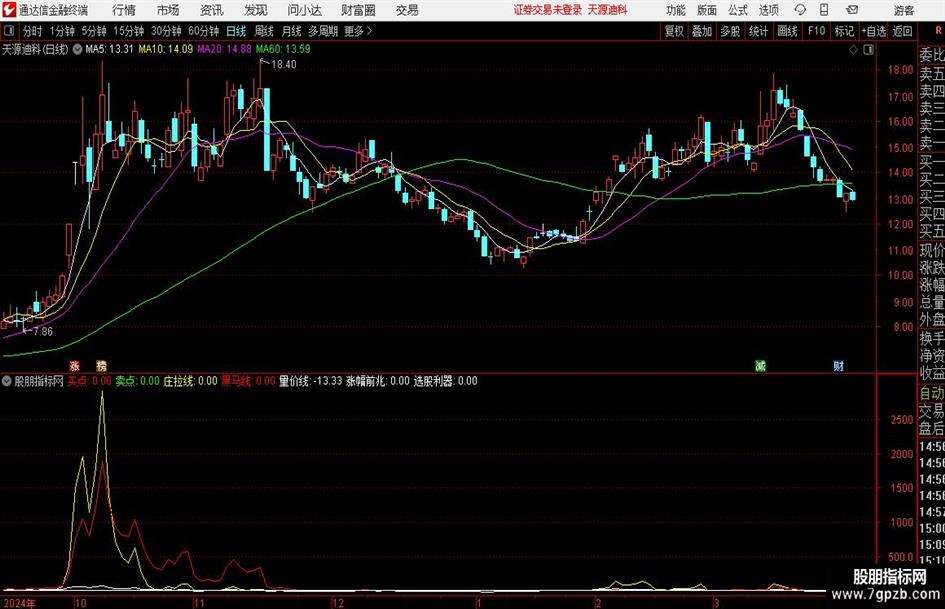
Task: Open the 公式 menu
Action: (737, 10)
